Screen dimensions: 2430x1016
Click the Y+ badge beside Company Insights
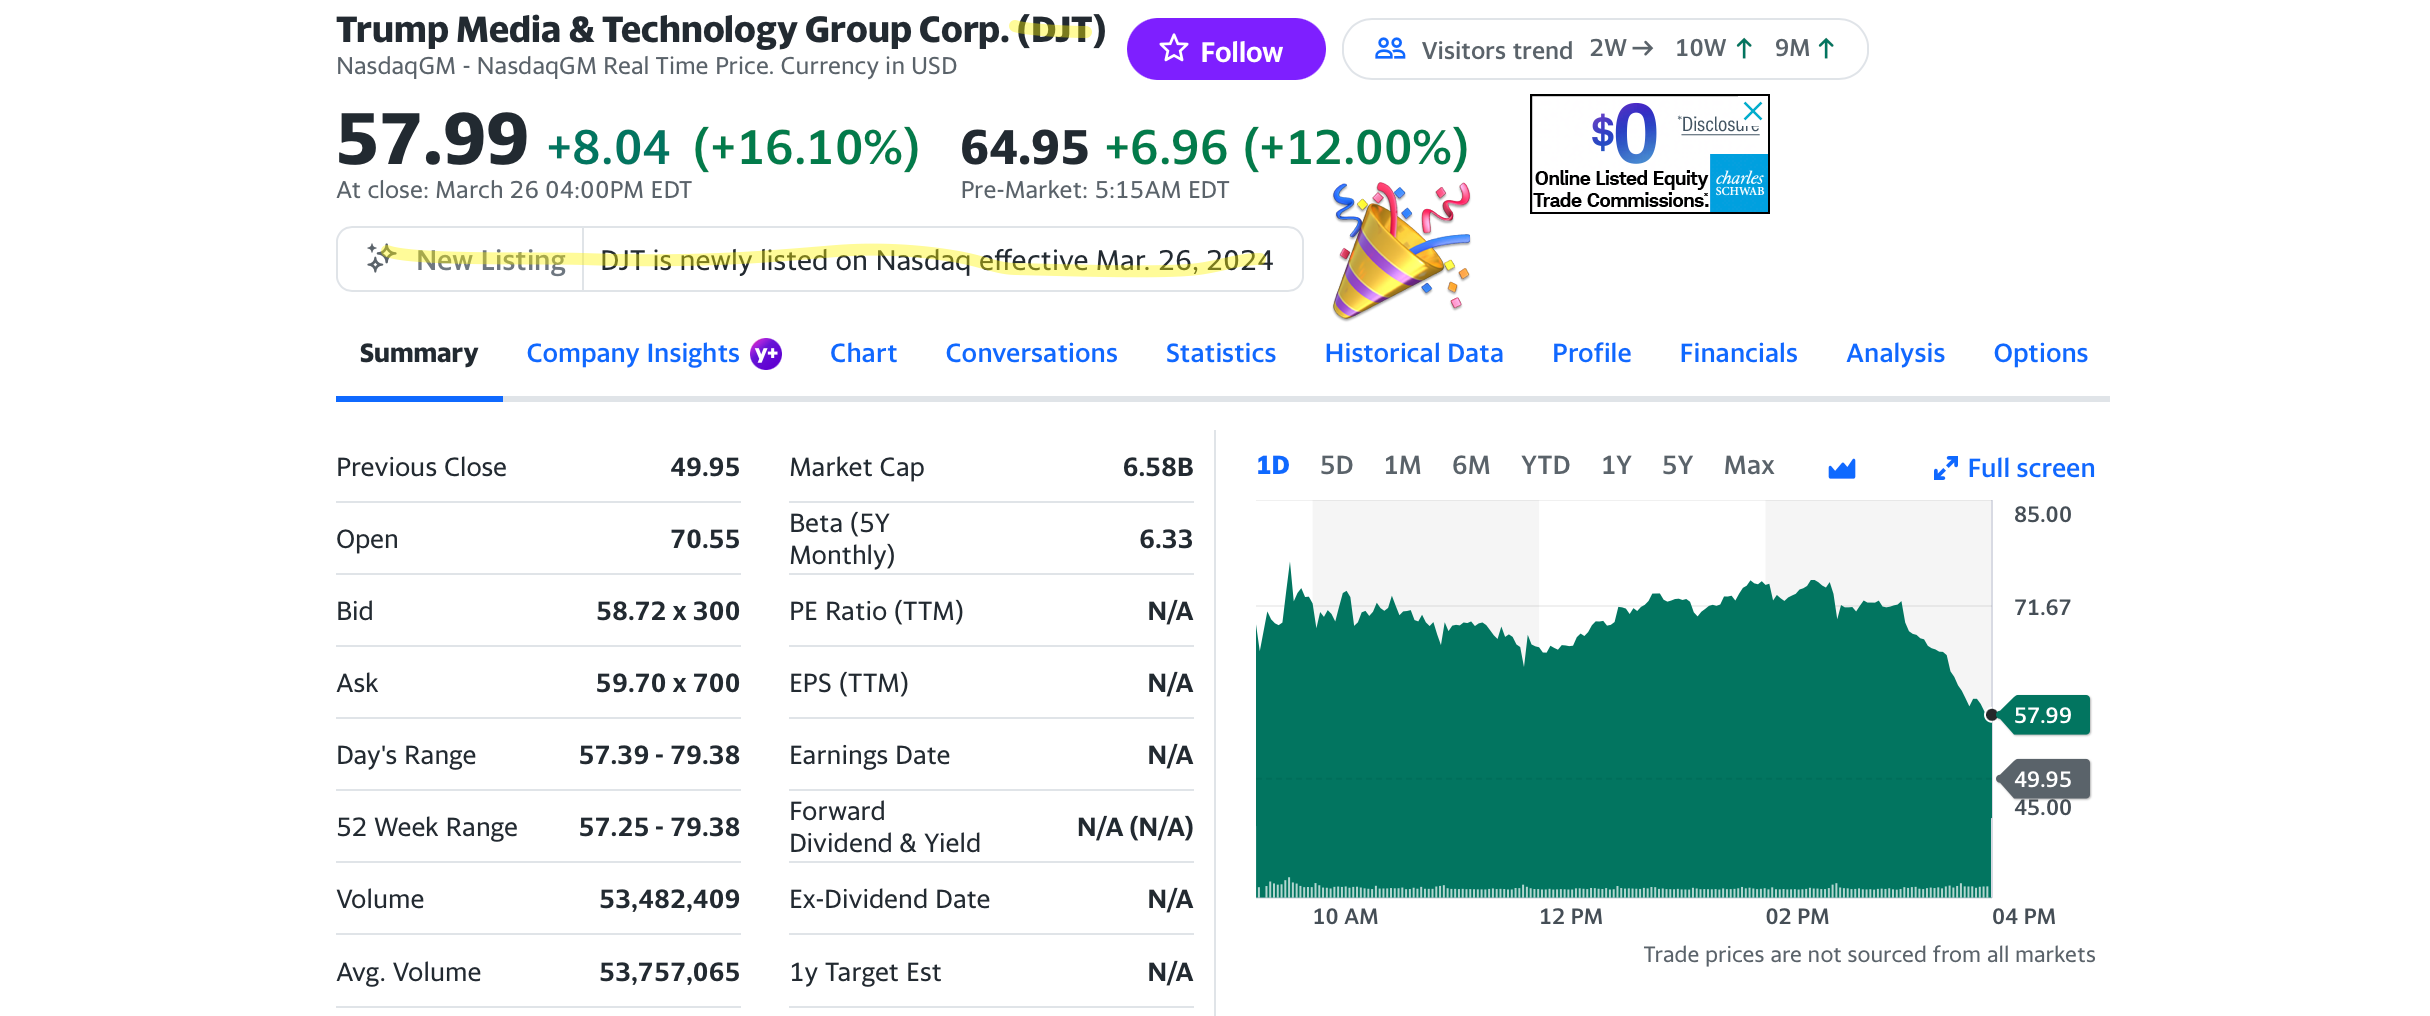(x=766, y=354)
